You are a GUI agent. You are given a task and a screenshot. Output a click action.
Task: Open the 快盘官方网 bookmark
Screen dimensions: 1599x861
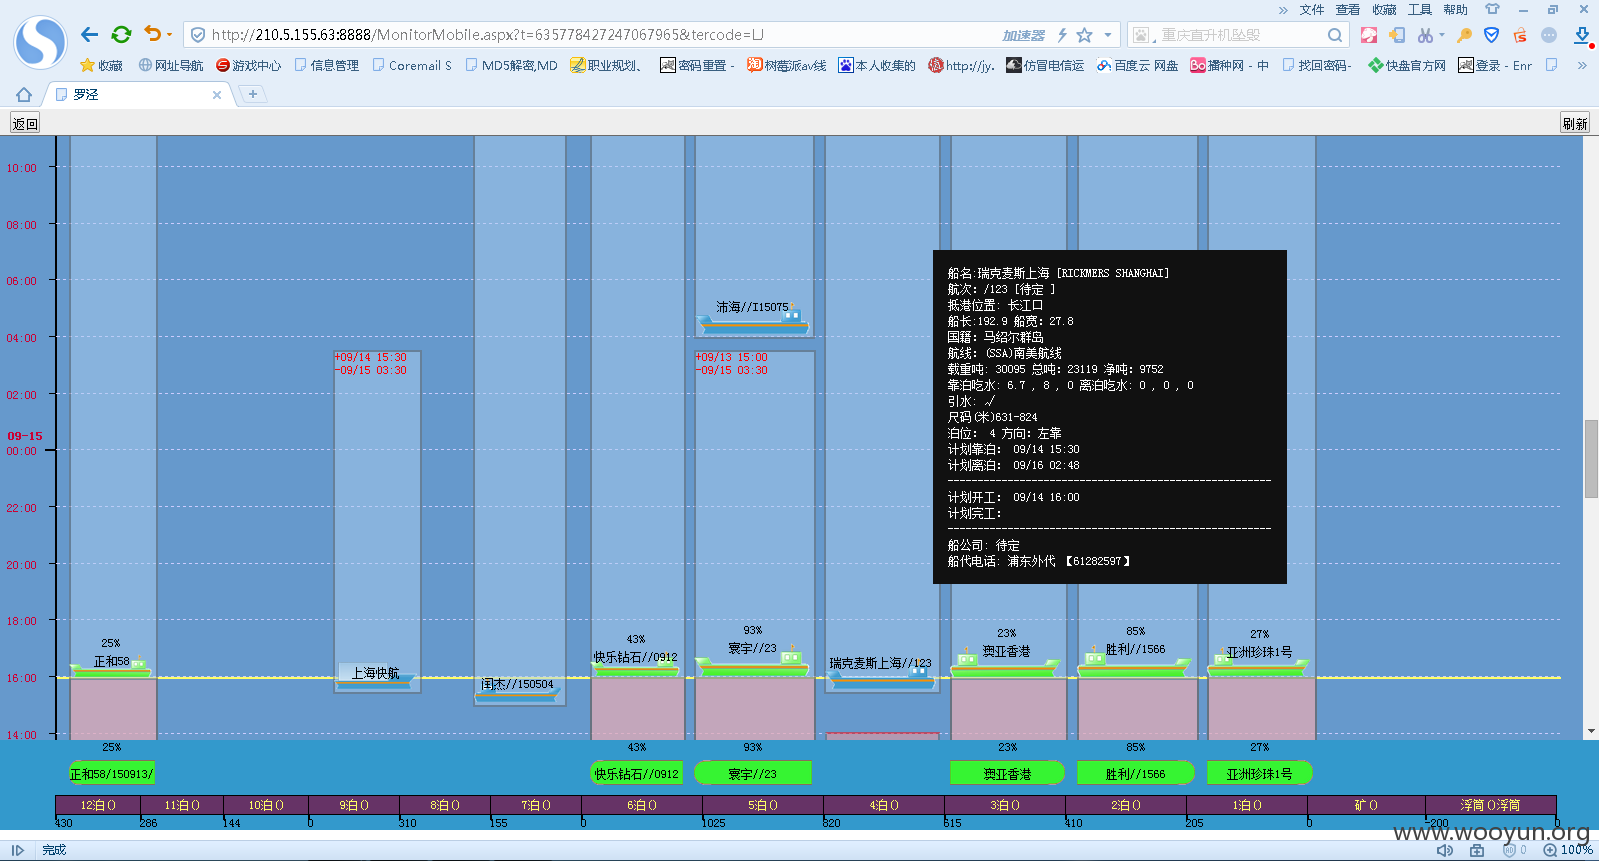tap(1407, 65)
